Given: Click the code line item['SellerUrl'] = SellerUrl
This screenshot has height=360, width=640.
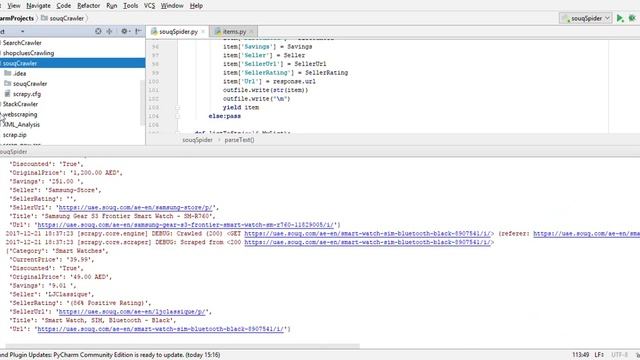Looking at the screenshot, I should coord(274,64).
